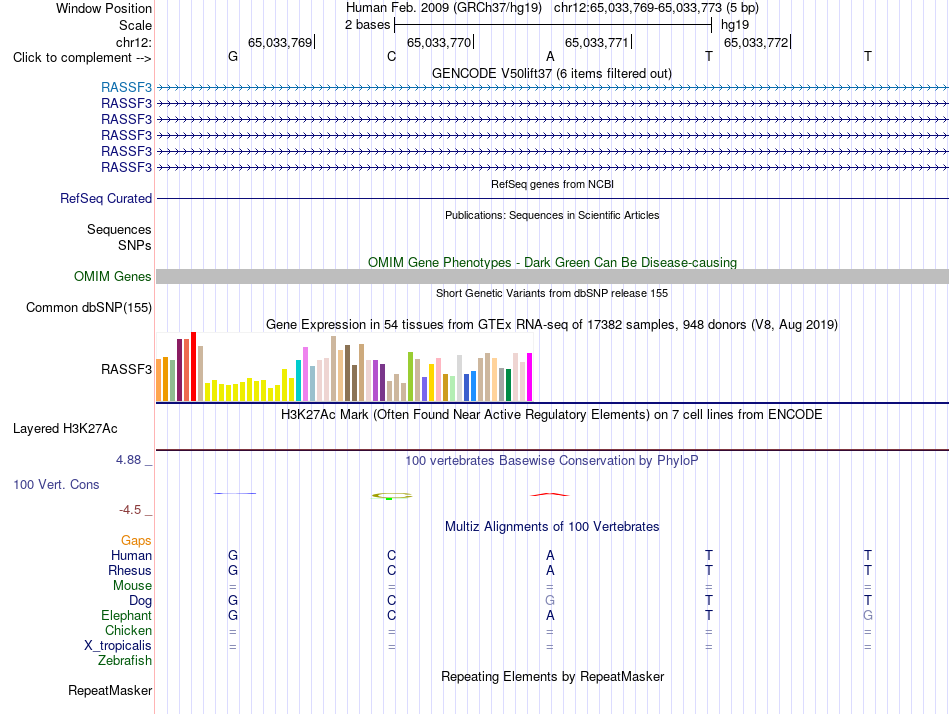Click the faded G mismatch in the Elephant row
Viewport: 950px width, 714px height.
tap(868, 616)
